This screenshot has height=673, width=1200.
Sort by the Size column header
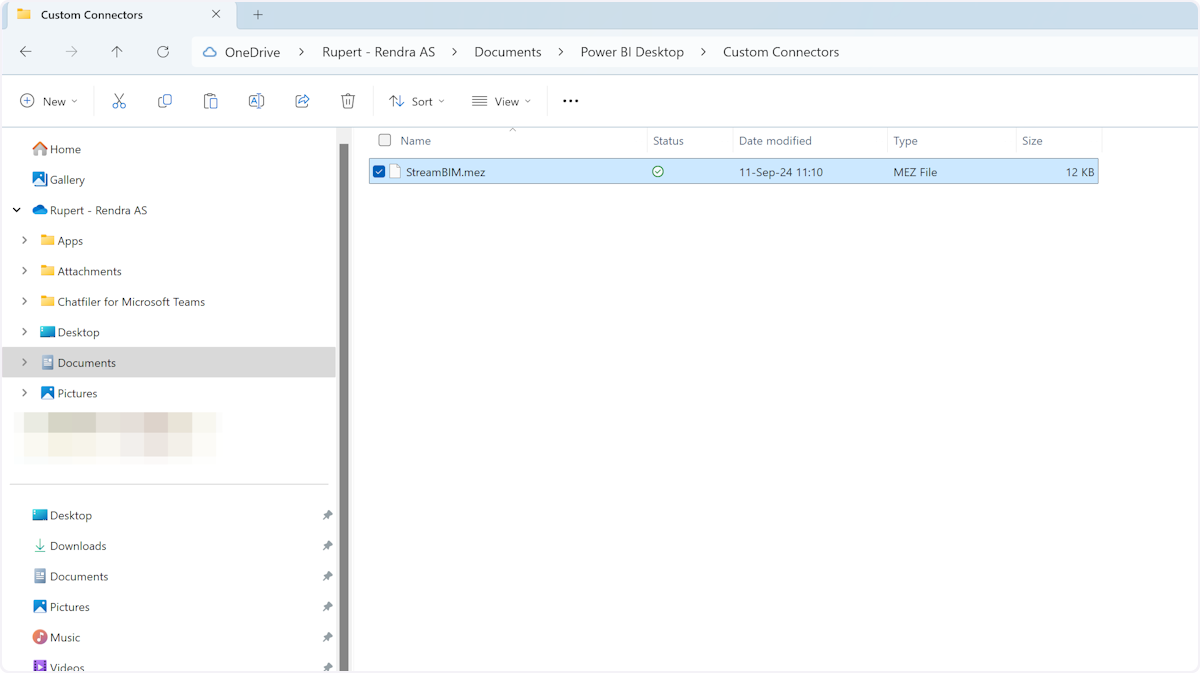click(1032, 141)
